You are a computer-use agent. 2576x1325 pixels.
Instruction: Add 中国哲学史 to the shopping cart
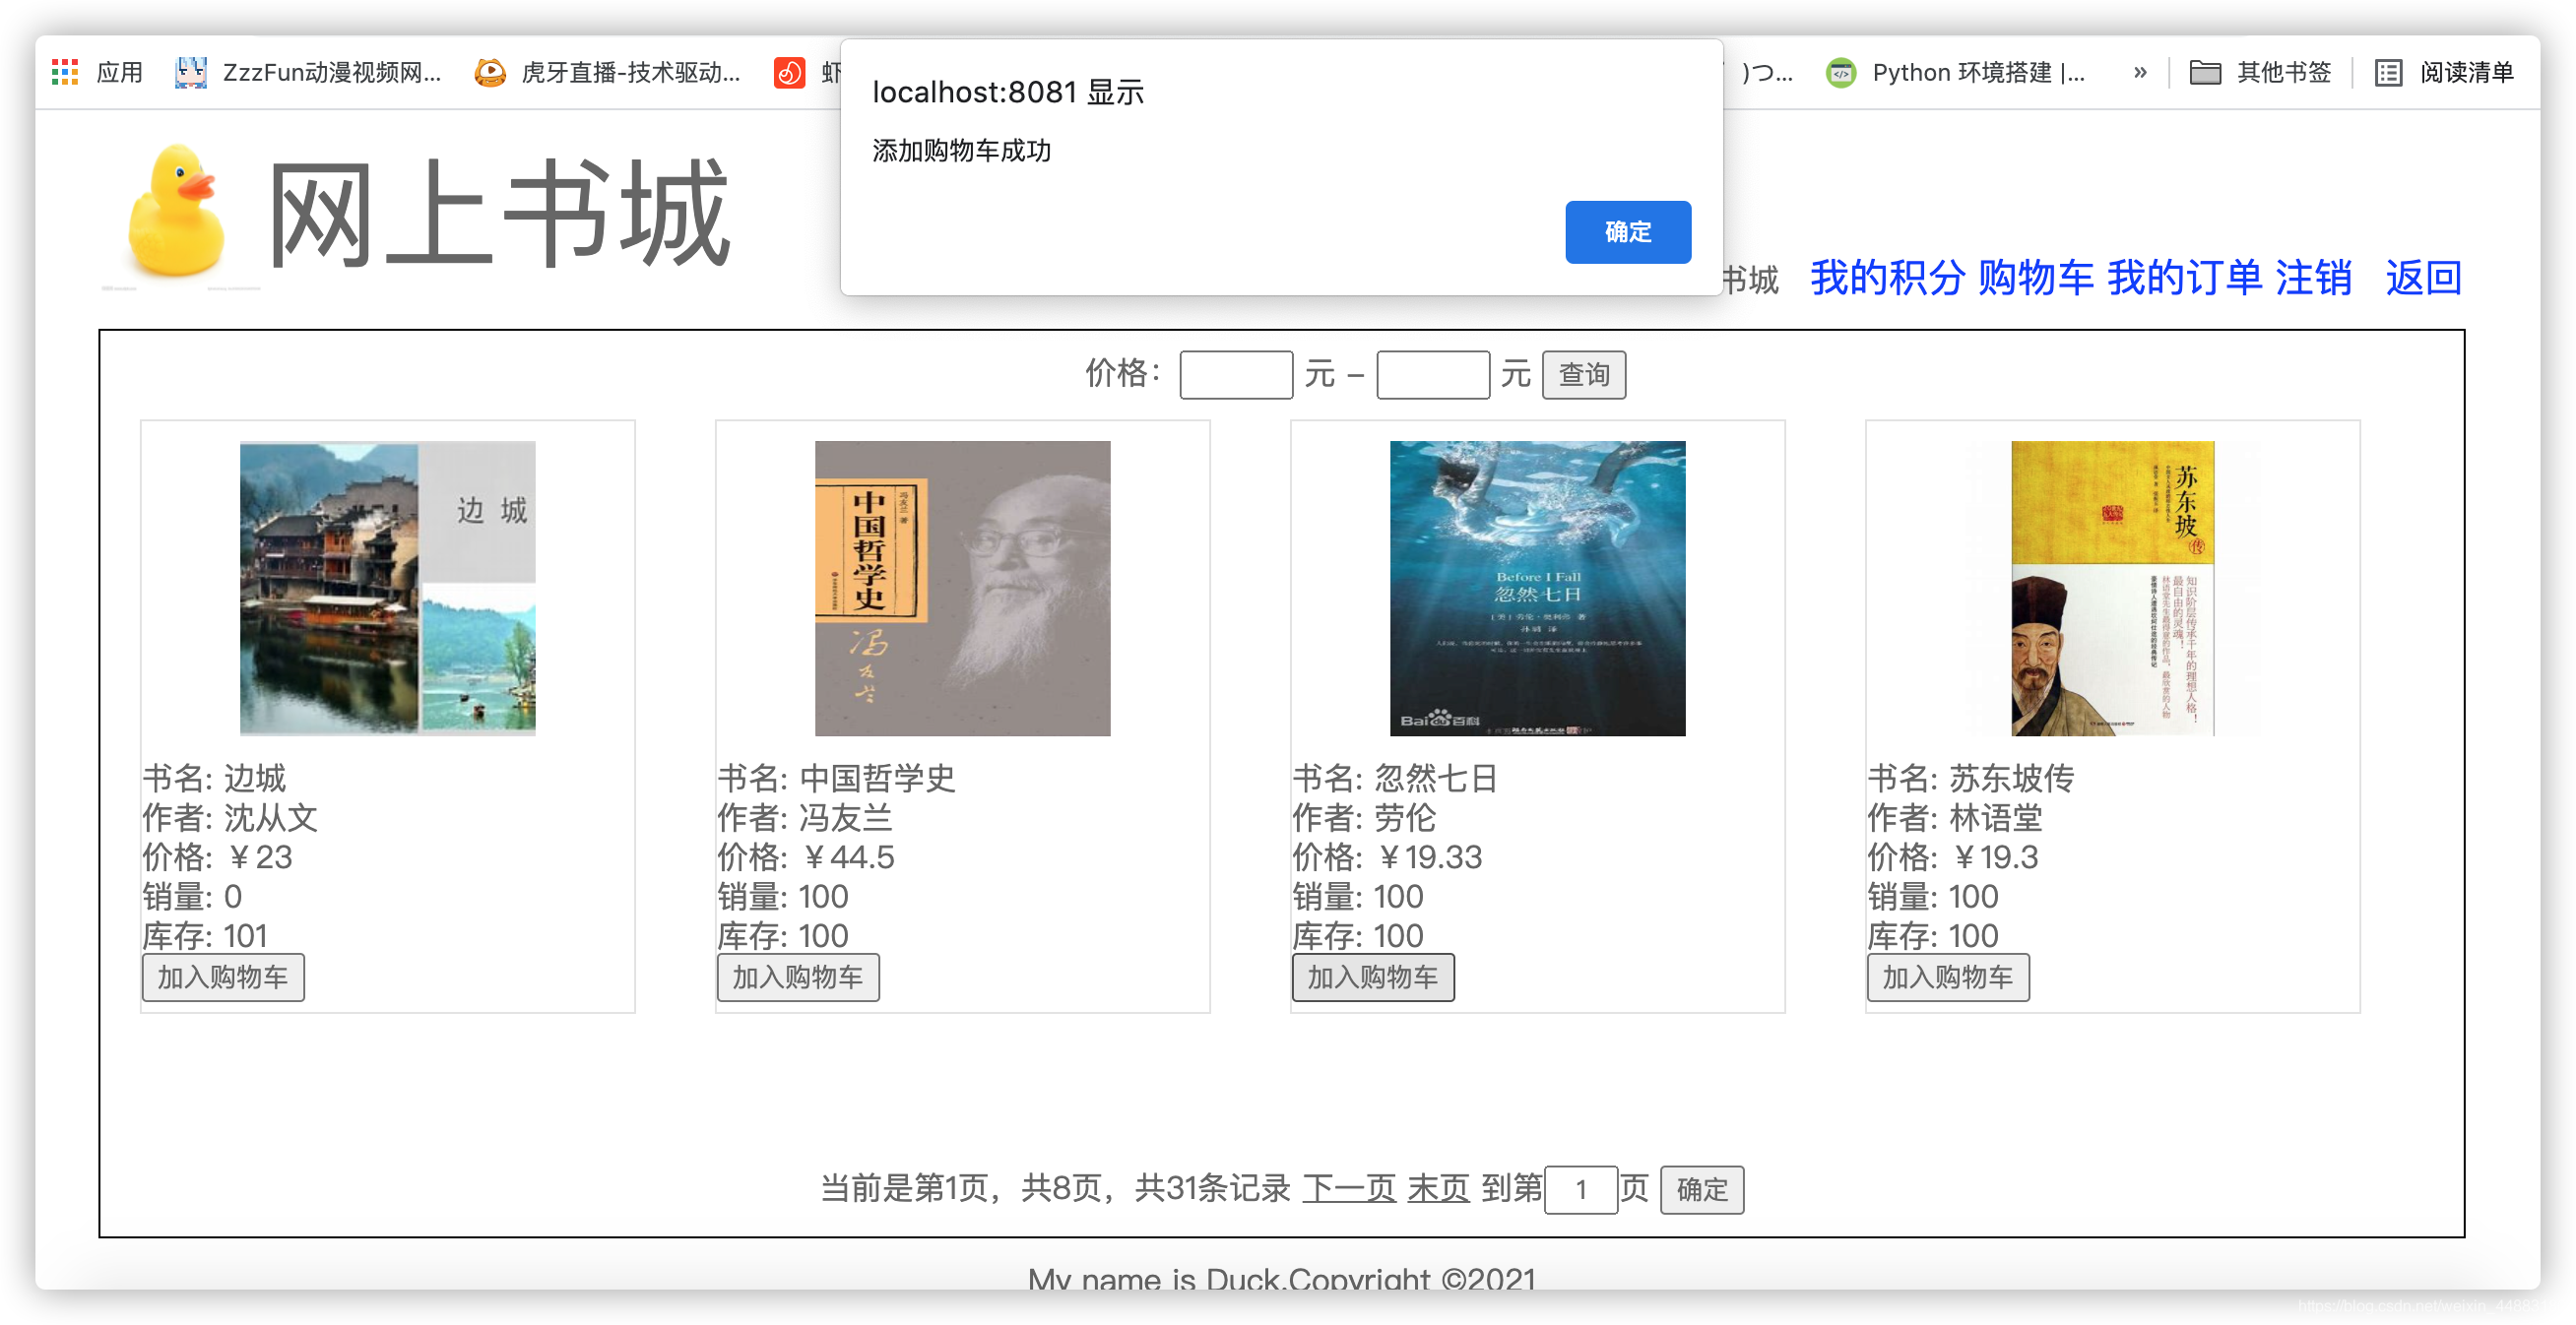pos(798,977)
